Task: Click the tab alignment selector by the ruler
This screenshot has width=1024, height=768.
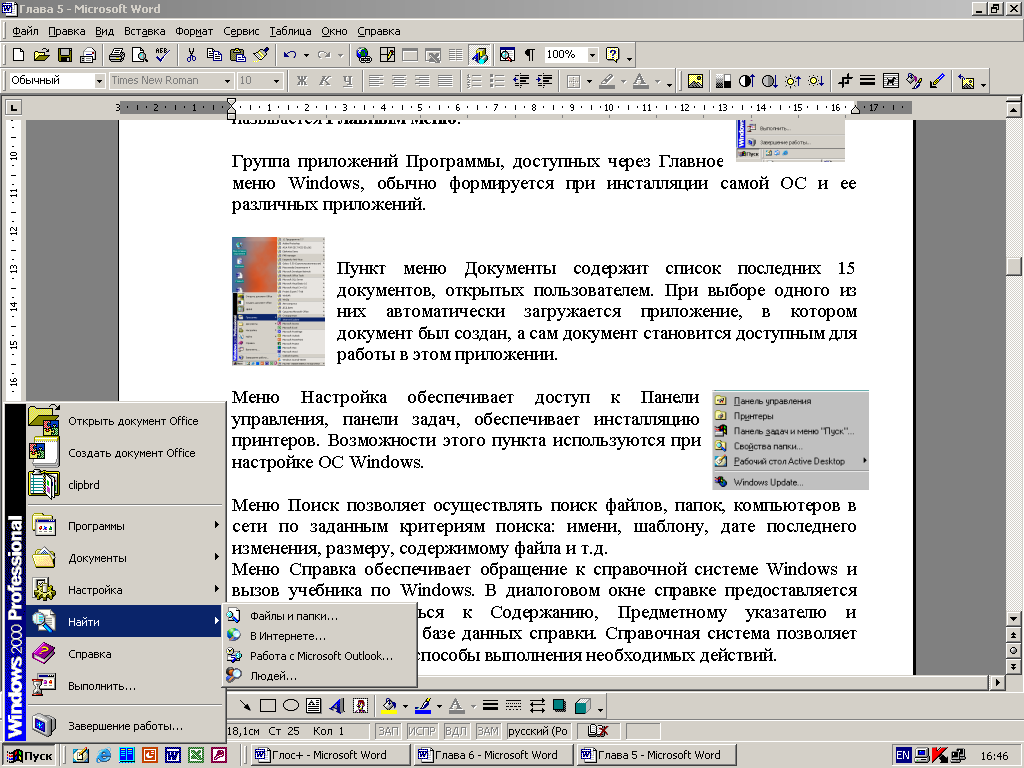Action: (x=13, y=107)
